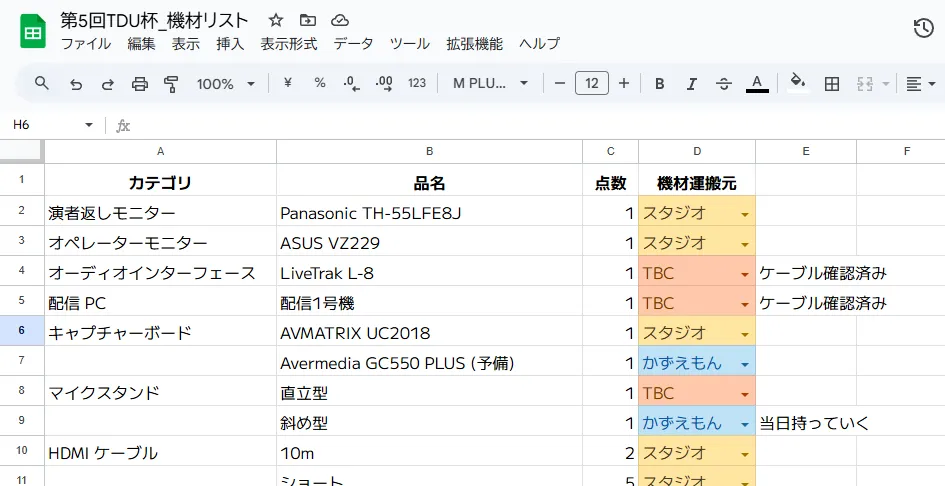Open the 編集 menu
The image size is (945, 486).
(142, 43)
